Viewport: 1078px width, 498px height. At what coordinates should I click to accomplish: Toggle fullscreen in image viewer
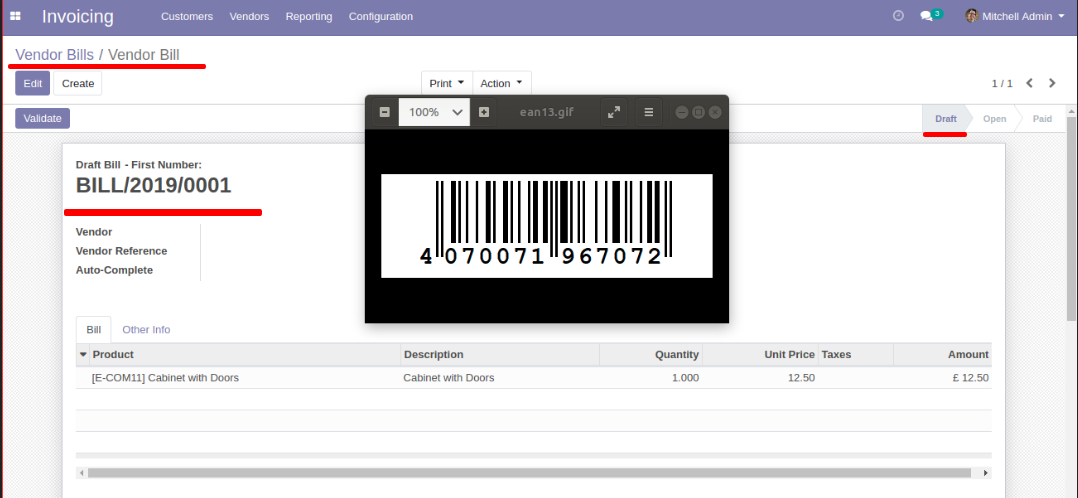click(614, 112)
